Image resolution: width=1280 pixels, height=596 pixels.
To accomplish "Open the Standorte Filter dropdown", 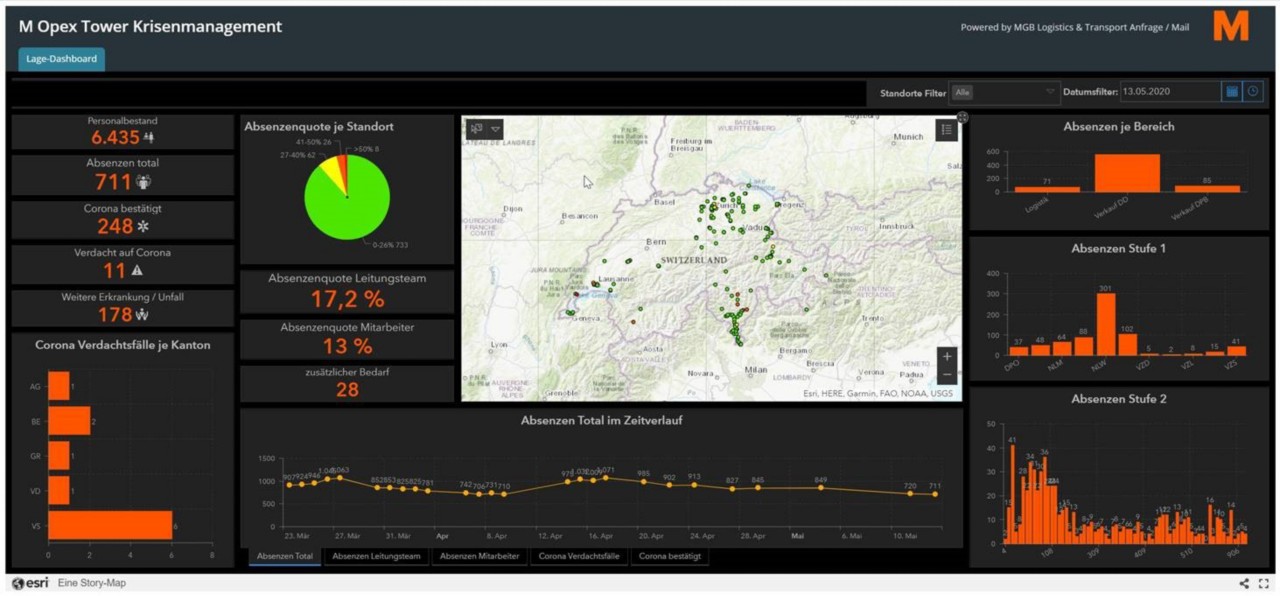I will tap(1004, 92).
